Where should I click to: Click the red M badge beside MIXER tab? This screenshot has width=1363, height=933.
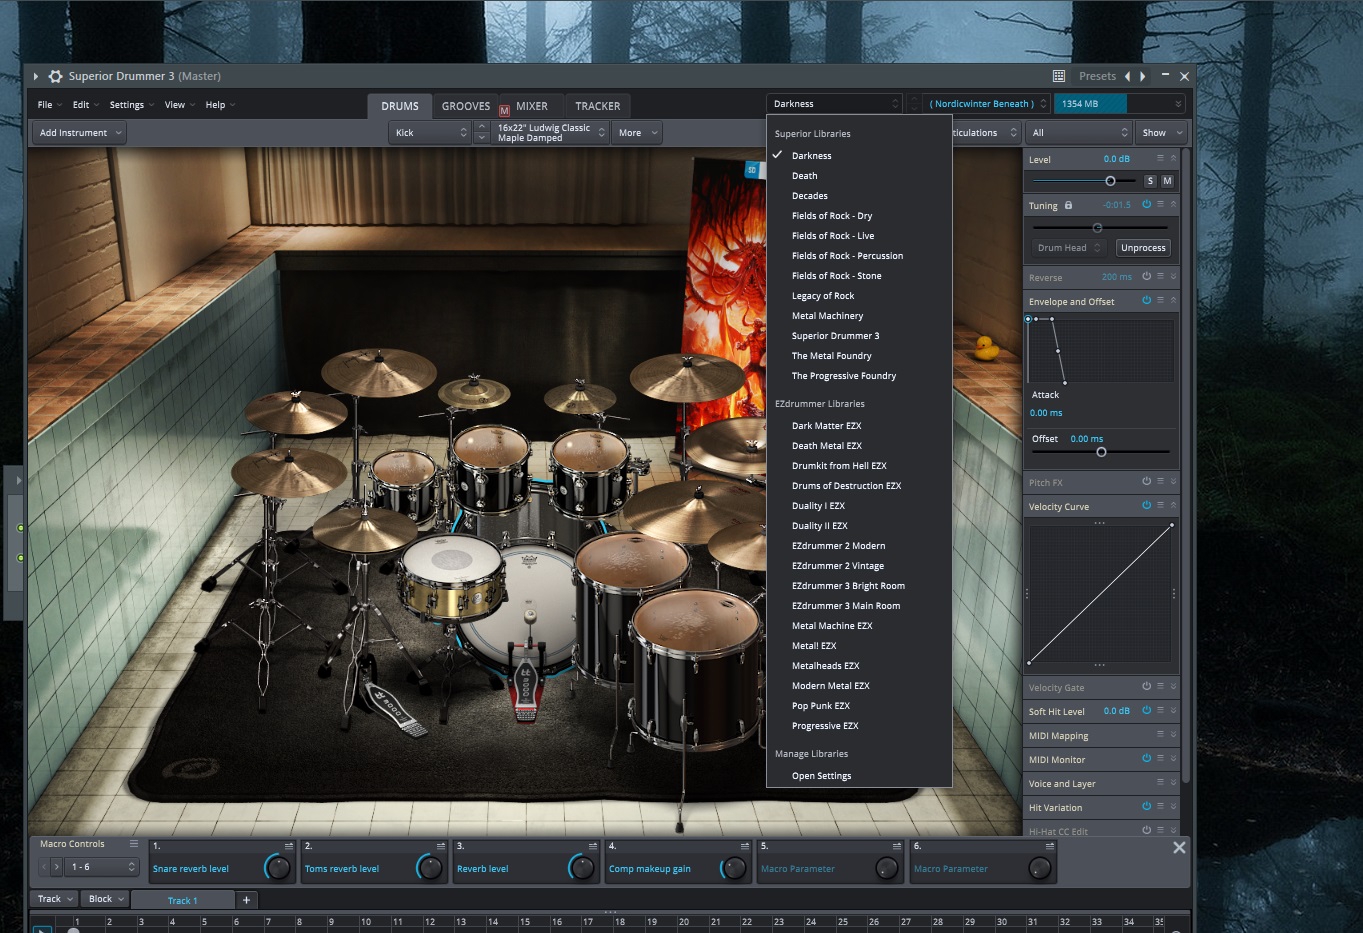coord(504,111)
